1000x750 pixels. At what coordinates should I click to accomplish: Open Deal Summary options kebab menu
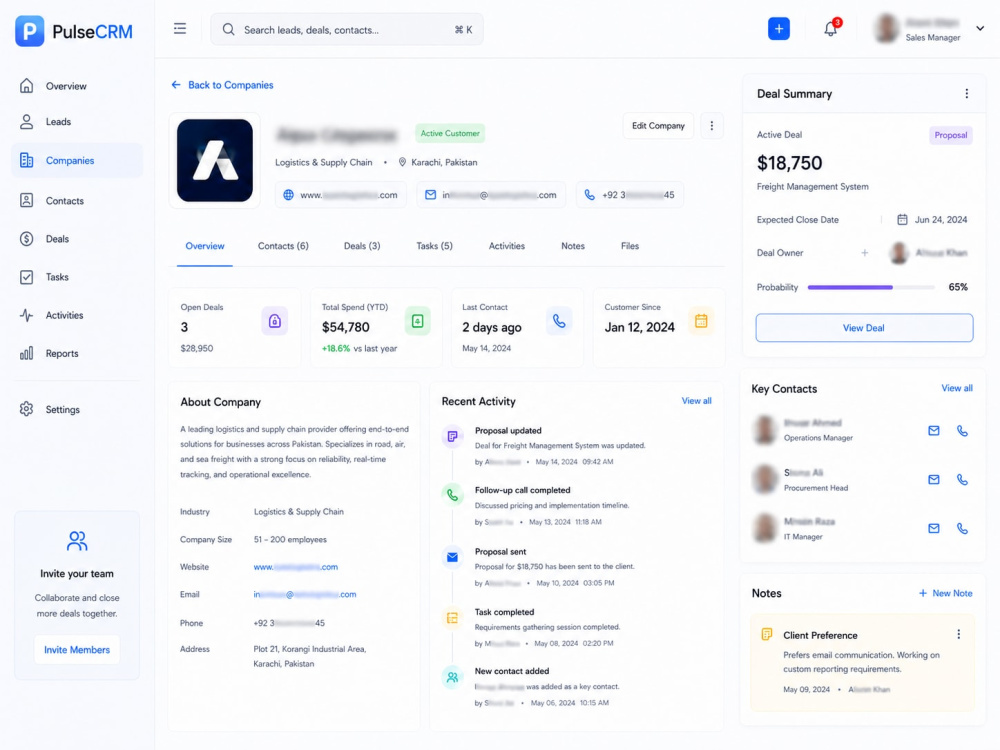[x=966, y=94]
